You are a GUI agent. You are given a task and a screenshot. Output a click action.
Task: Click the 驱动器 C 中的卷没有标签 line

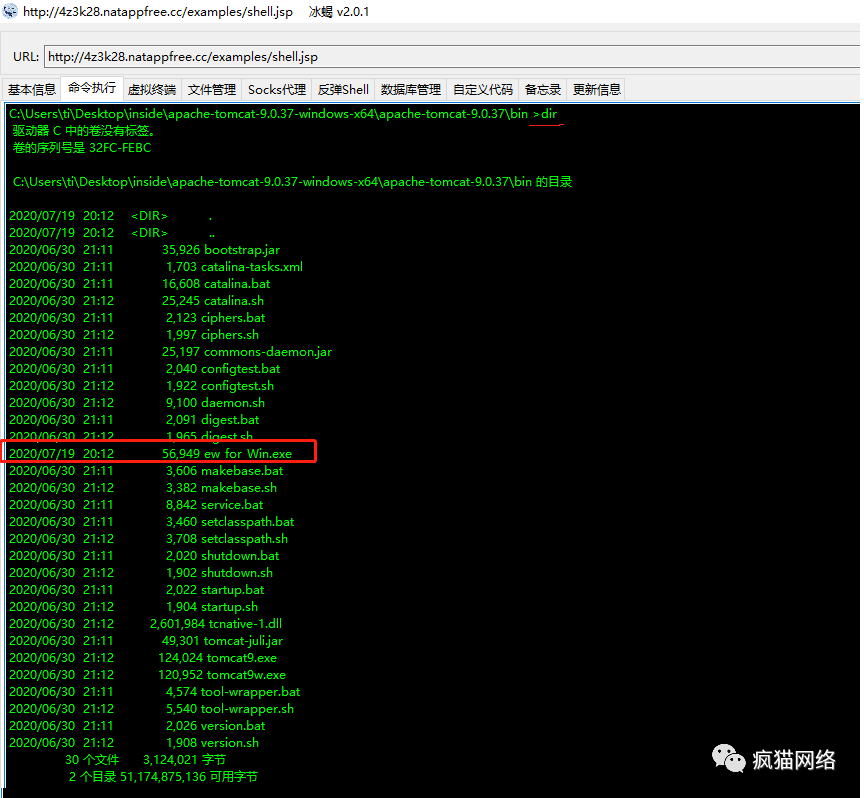pos(84,131)
